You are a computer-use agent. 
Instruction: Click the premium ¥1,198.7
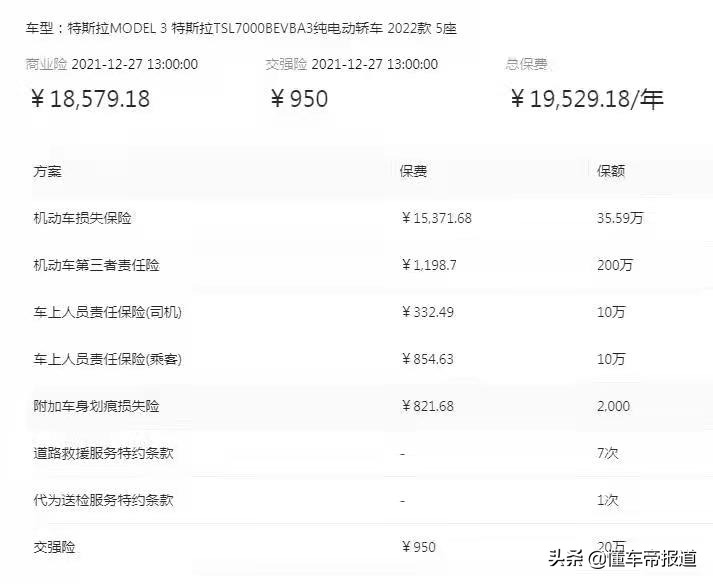429,265
